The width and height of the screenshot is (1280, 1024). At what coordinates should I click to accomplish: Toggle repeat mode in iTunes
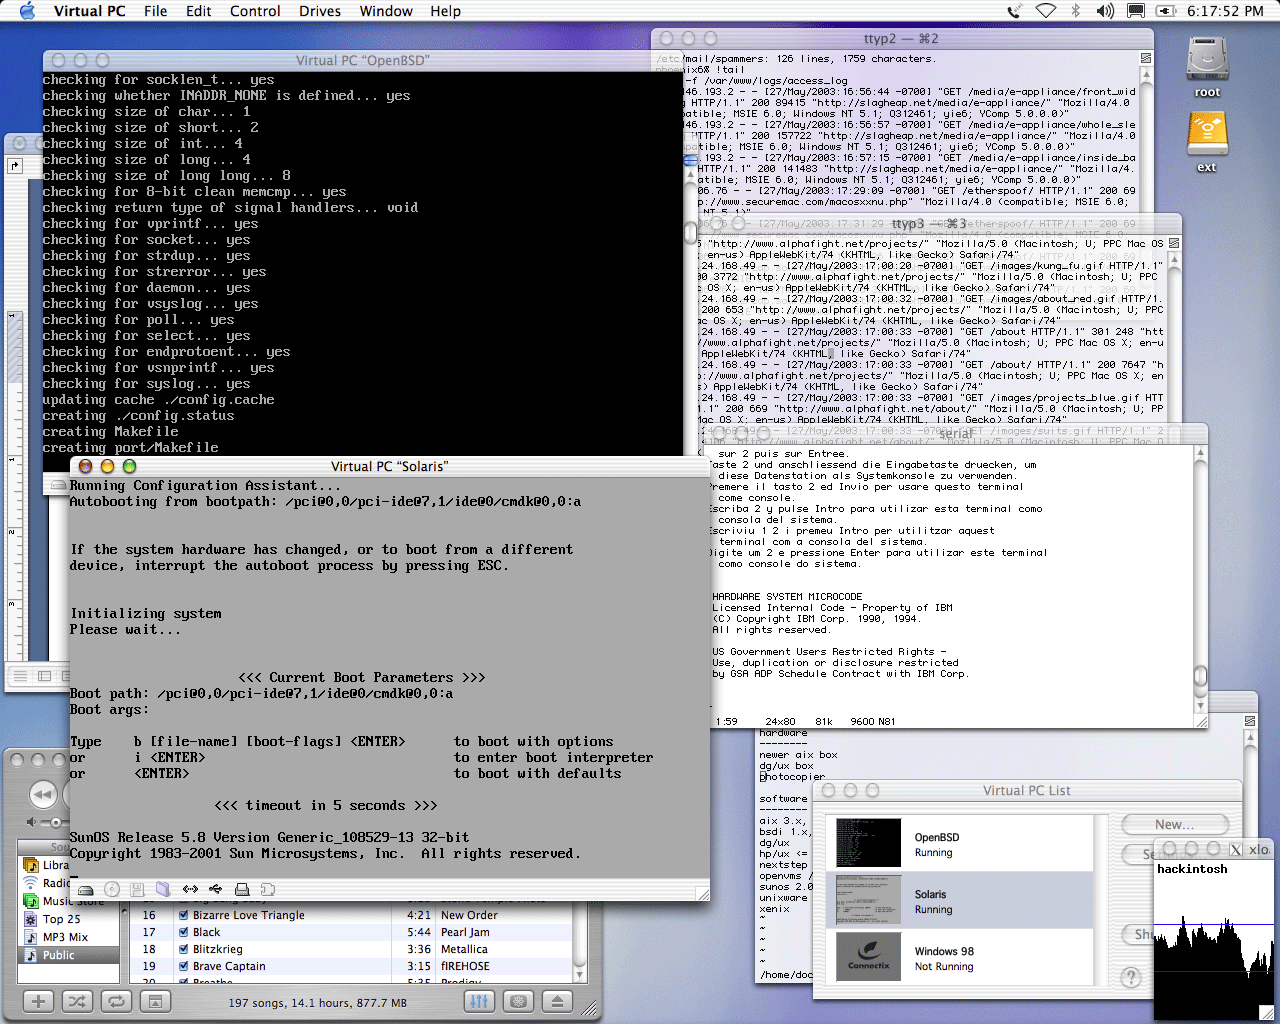pyautogui.click(x=116, y=1001)
